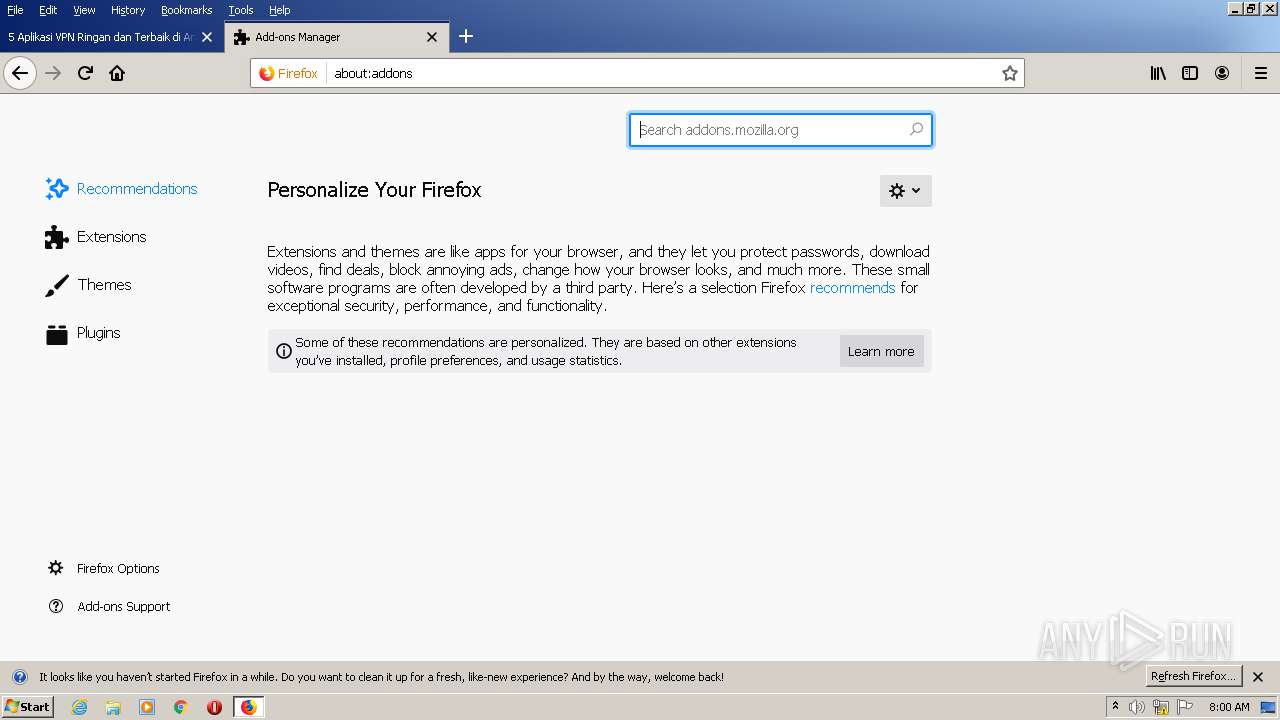
Task: Show sidebars via the sidebar icon
Action: point(1190,73)
